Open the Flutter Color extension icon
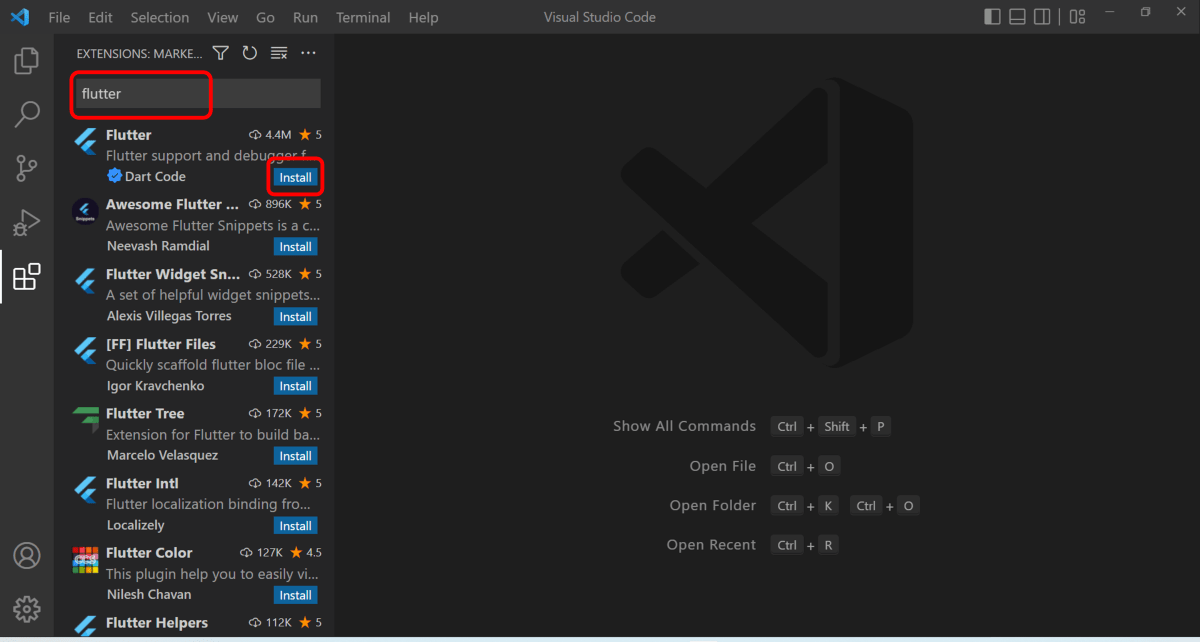Screen dimensions: 1200x642 click(85, 559)
